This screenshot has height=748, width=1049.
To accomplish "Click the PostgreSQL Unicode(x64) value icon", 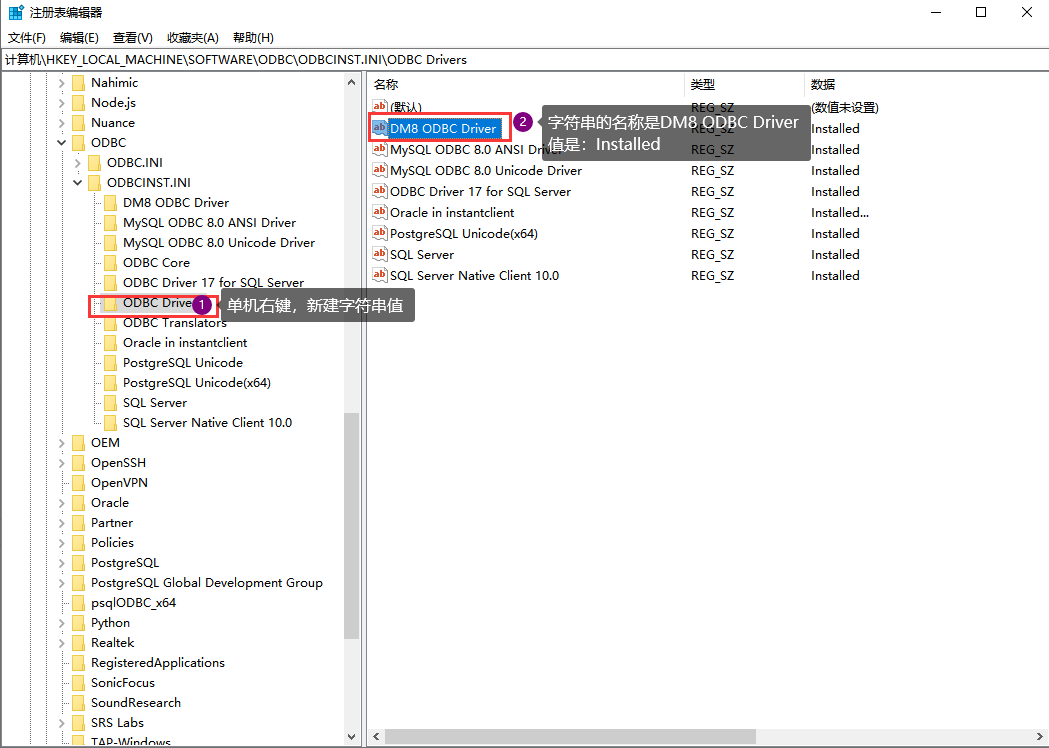I will click(x=379, y=233).
